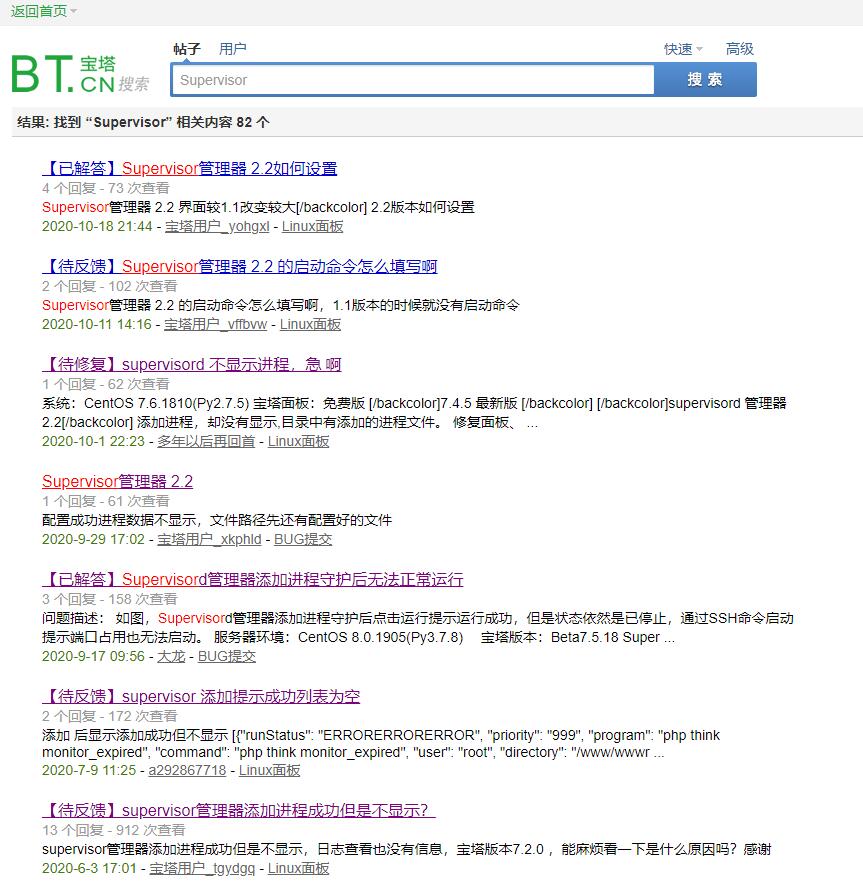Open BUG提交 link beside 大龙
The image size is (863, 894).
(x=226, y=656)
